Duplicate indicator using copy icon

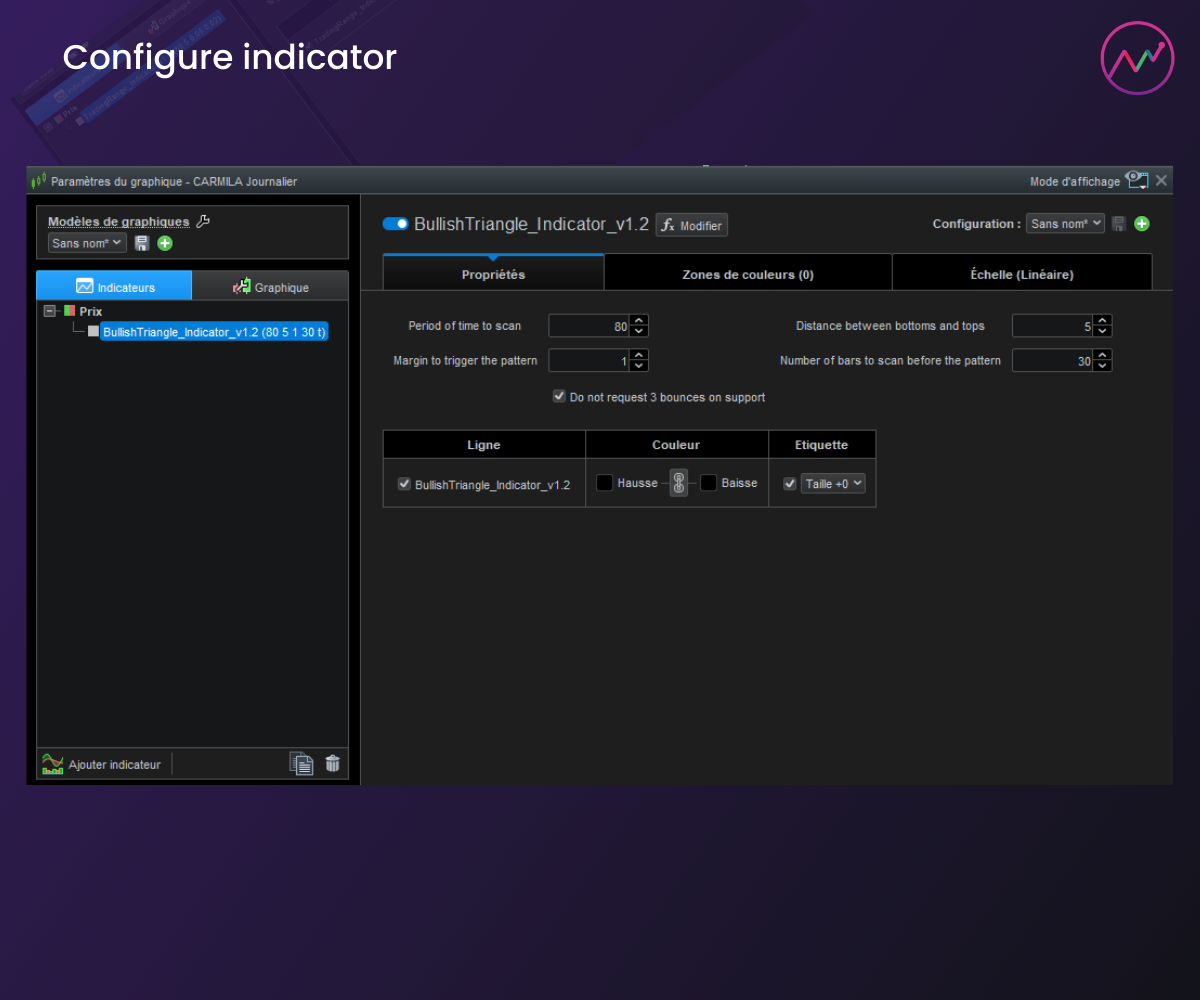pyautogui.click(x=301, y=764)
